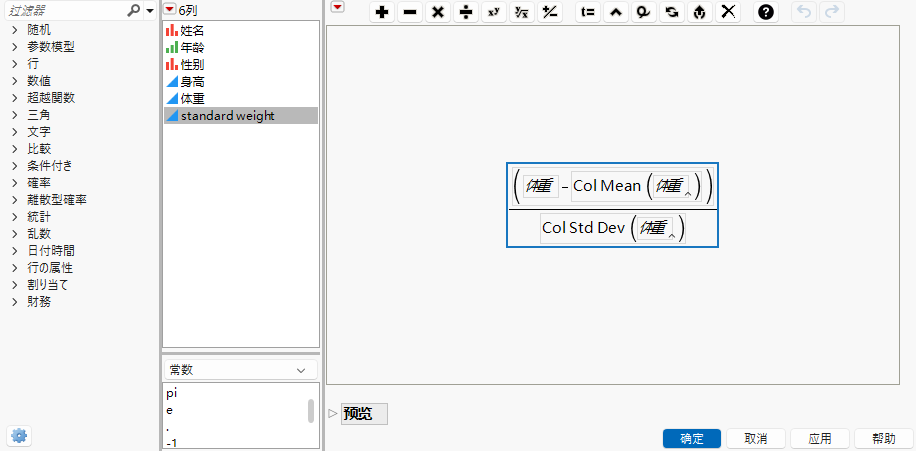
Task: Expand the 行の属性 function category
Action: (x=15, y=268)
